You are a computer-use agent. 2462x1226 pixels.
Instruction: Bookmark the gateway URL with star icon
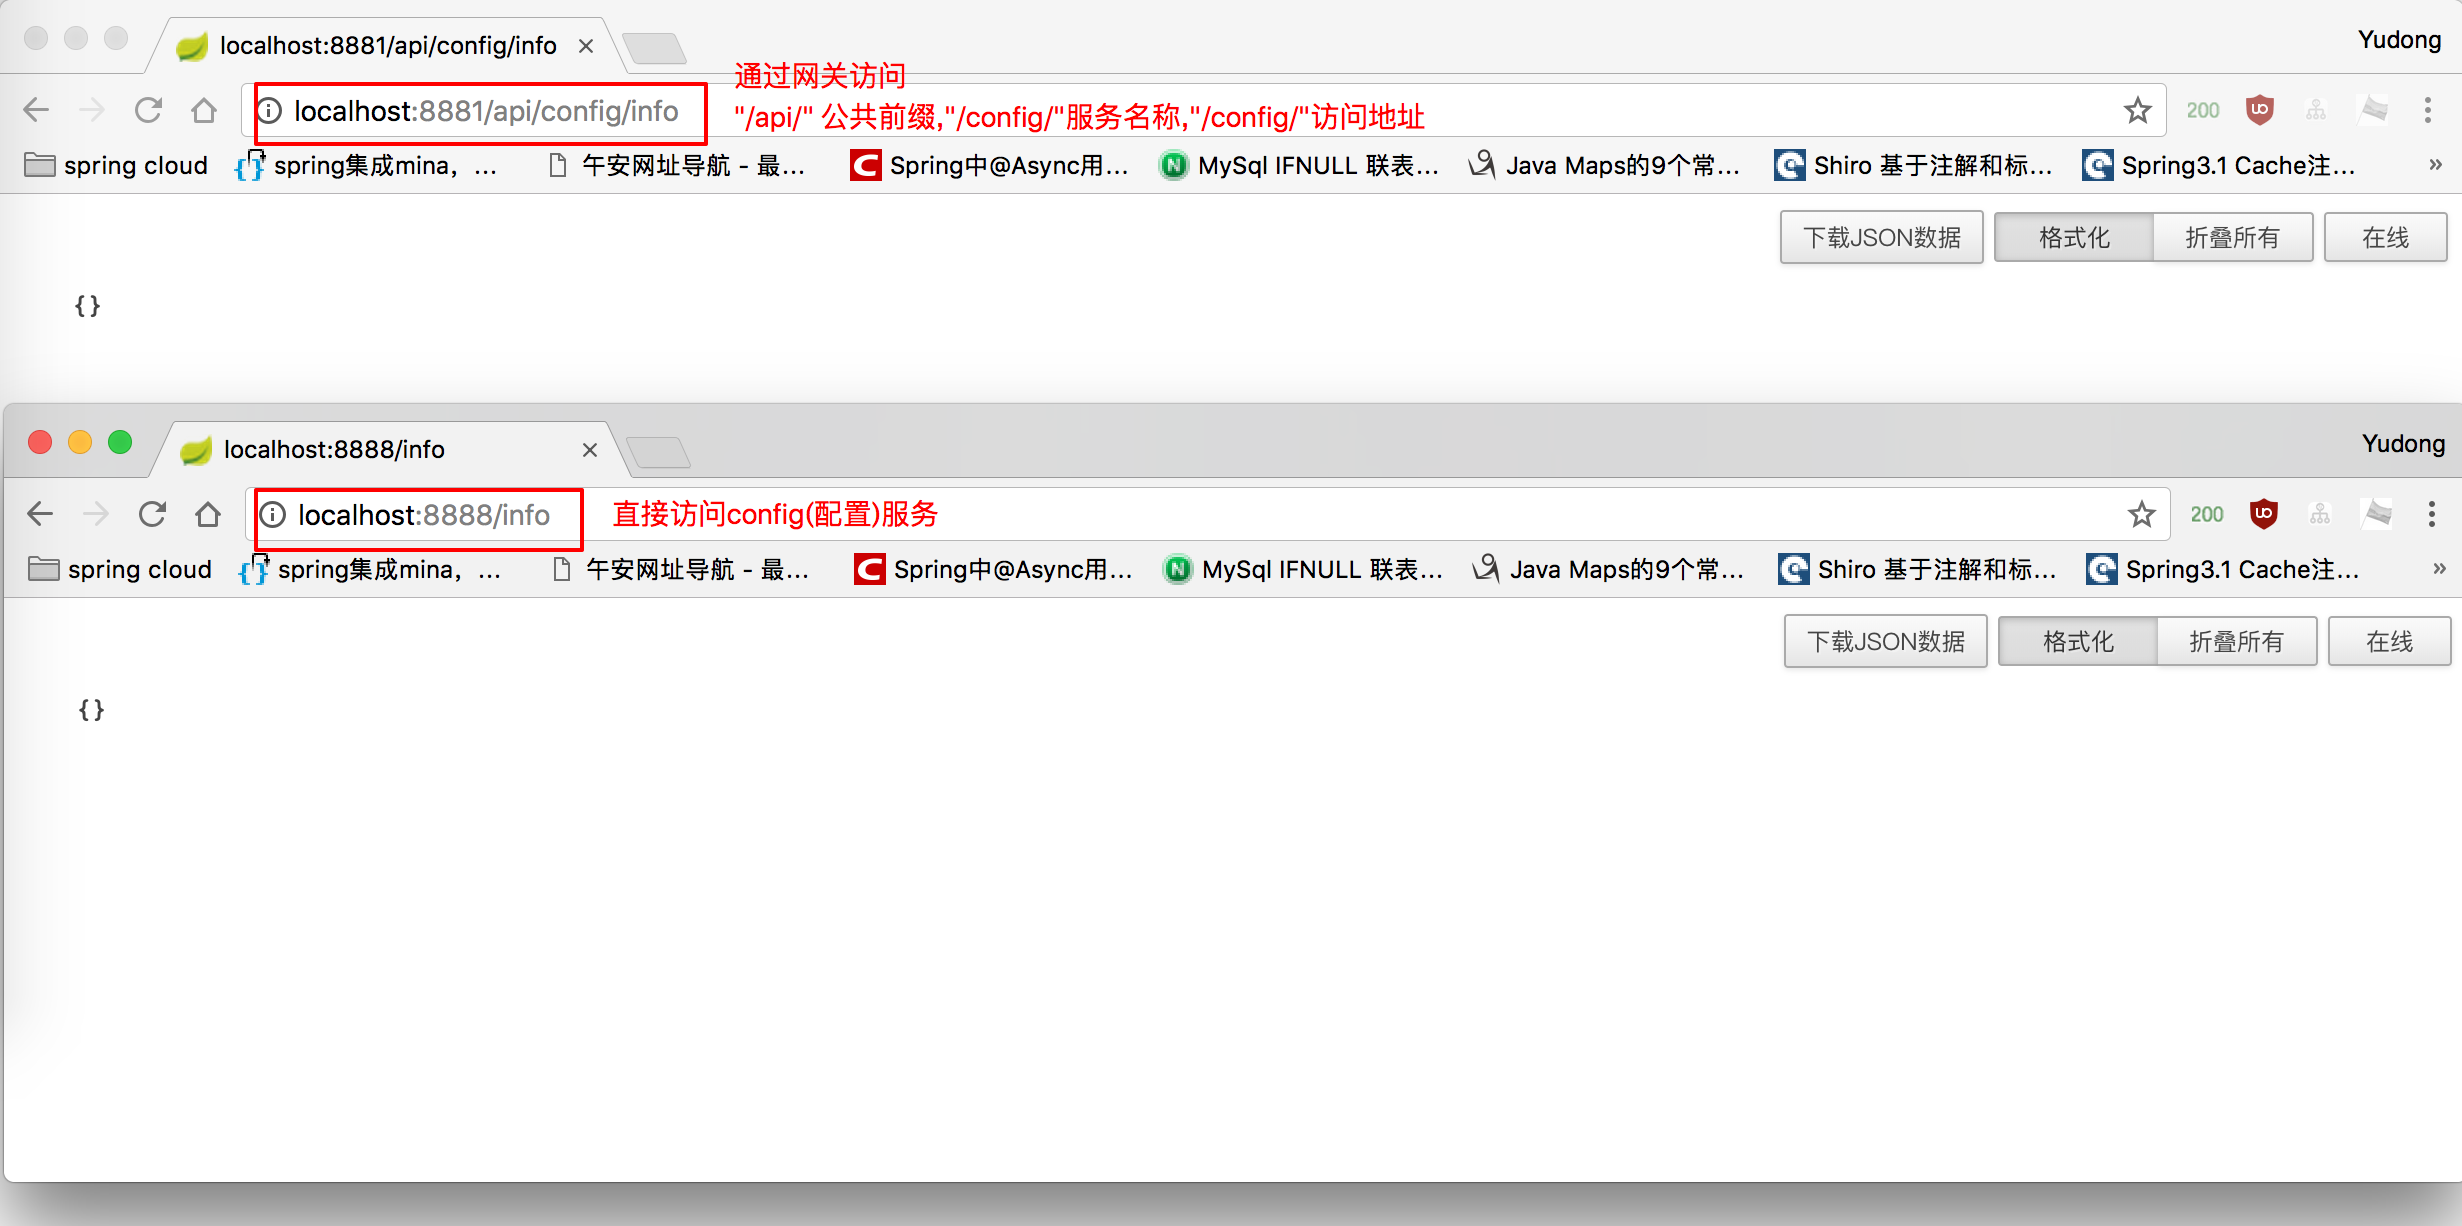pyautogui.click(x=2137, y=110)
